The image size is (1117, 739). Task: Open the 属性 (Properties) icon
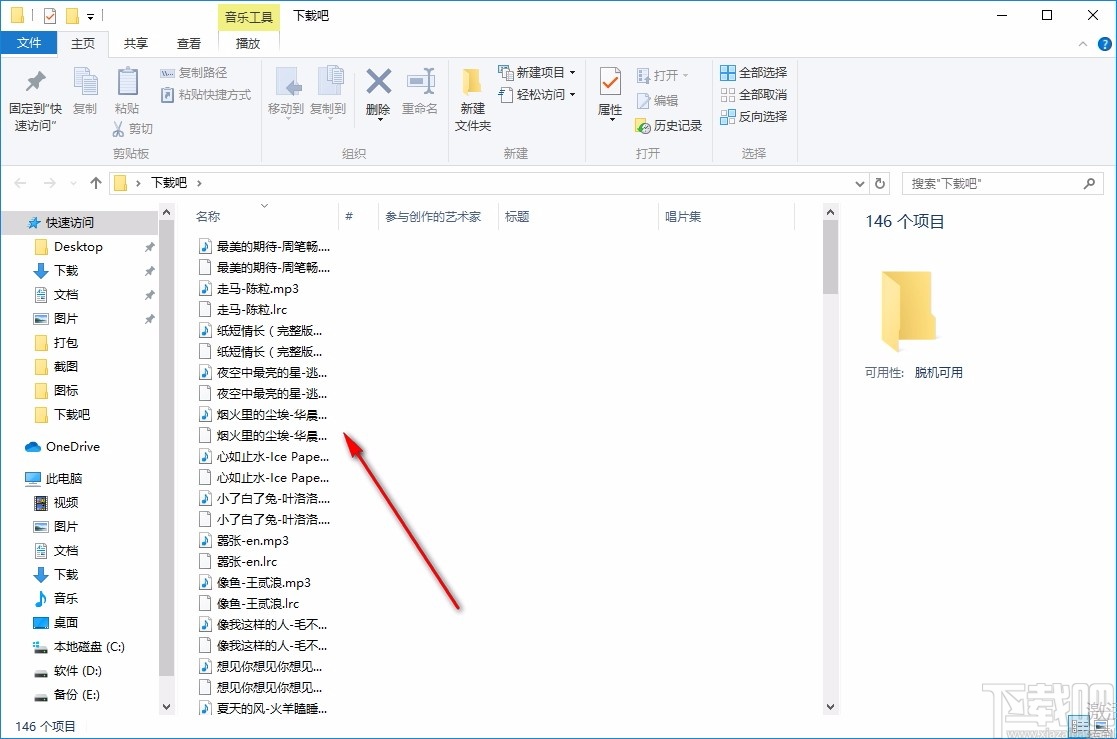[x=609, y=95]
